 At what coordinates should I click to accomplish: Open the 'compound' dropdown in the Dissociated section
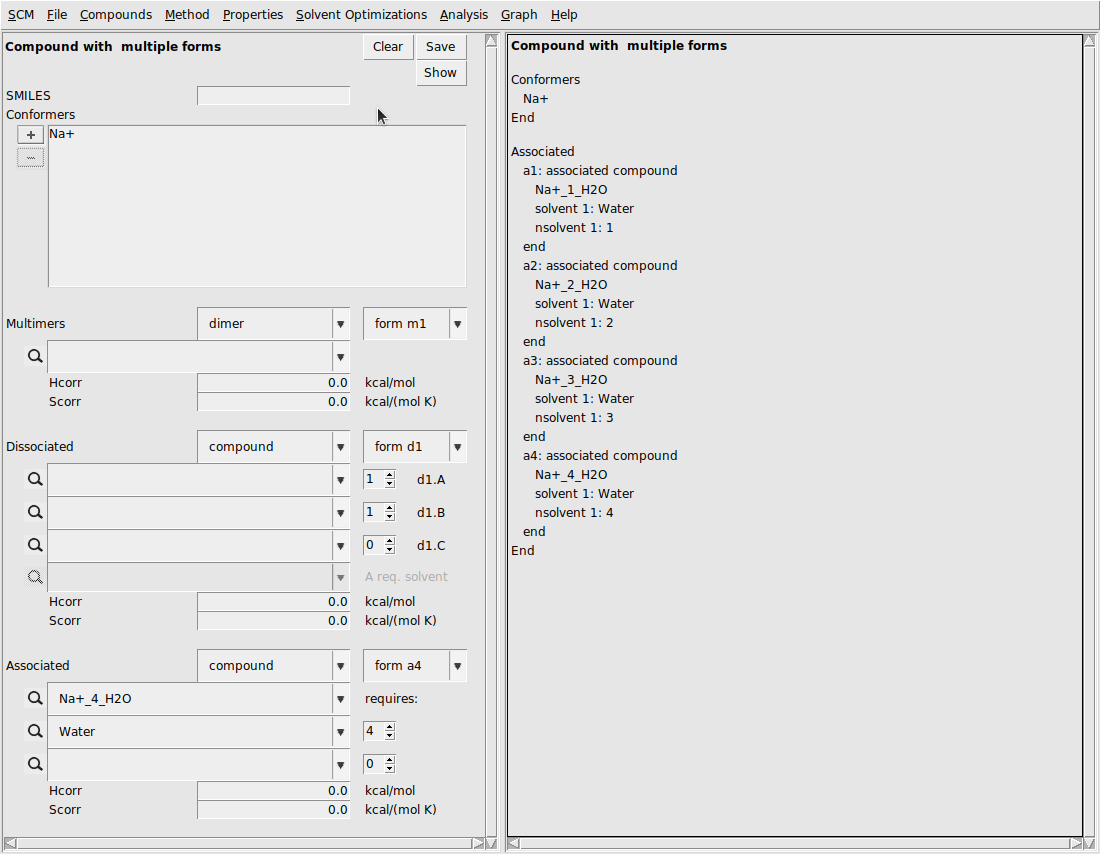[x=341, y=446]
